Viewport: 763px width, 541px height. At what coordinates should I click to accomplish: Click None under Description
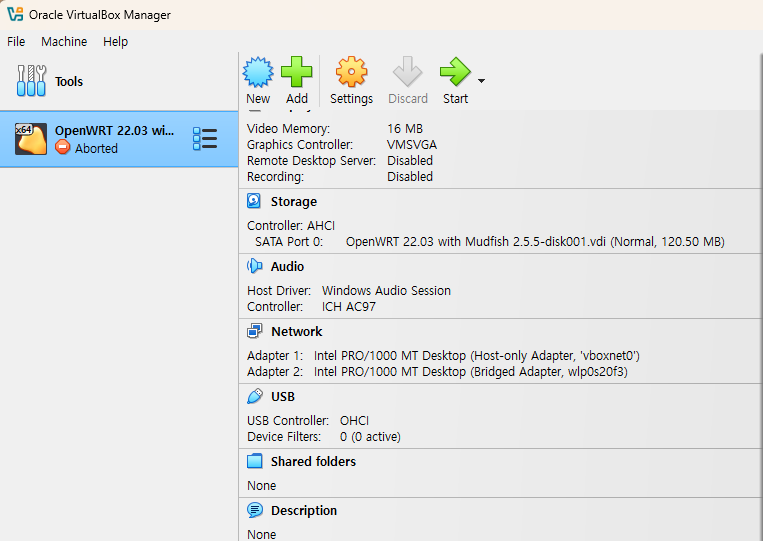point(261,534)
